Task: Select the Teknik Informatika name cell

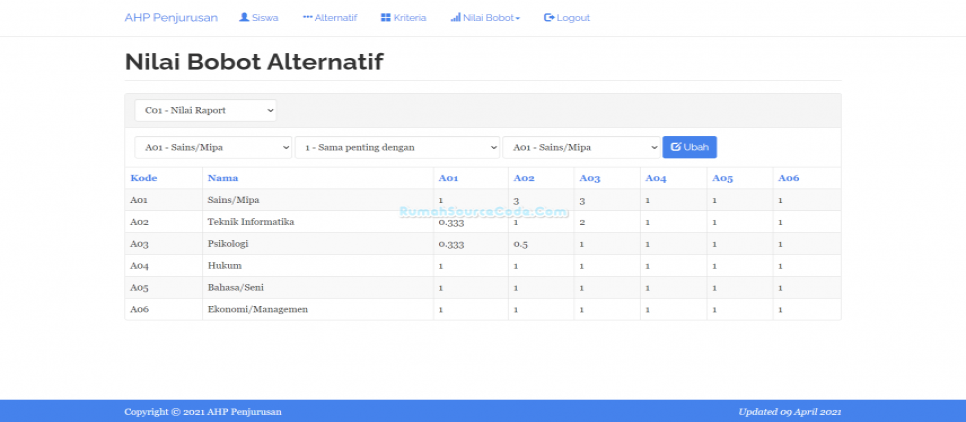Action: click(318, 222)
